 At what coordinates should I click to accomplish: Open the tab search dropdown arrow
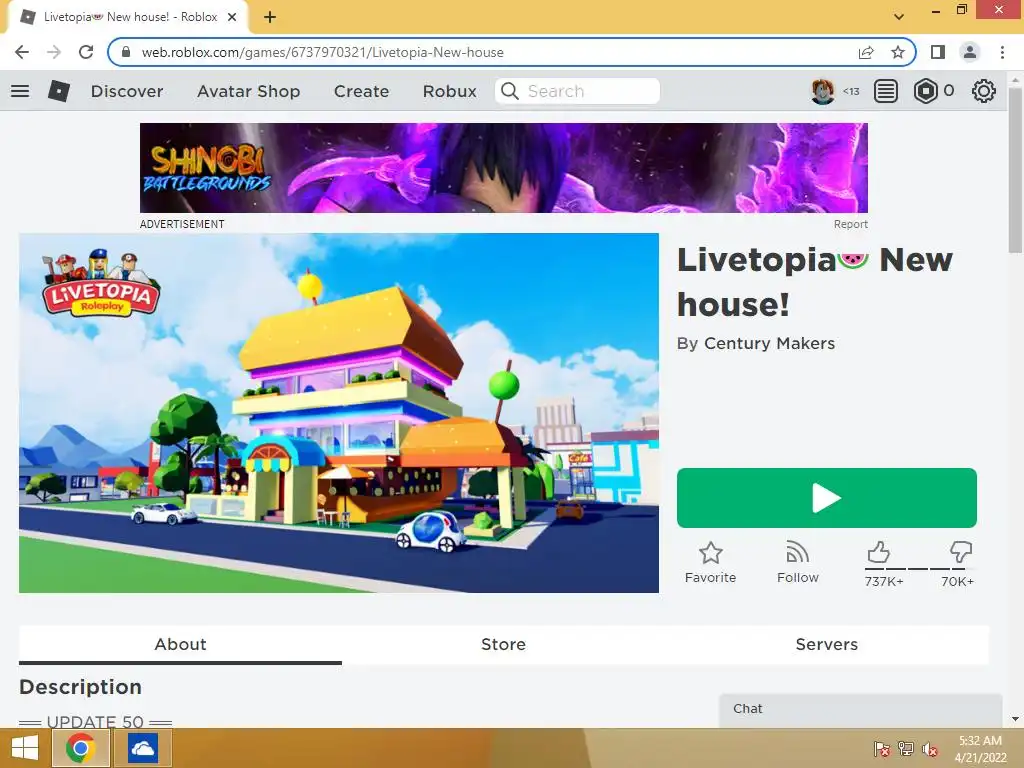(899, 17)
